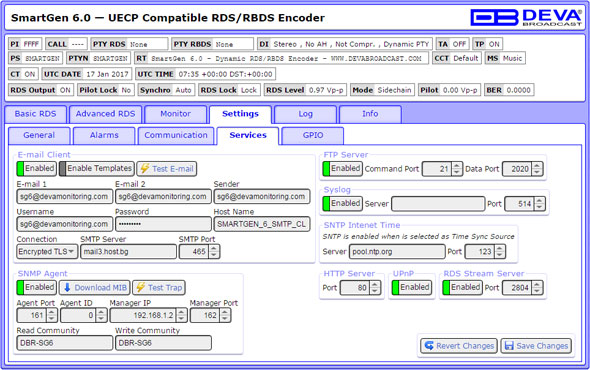Open the Advanced RDS tab

coord(105,114)
